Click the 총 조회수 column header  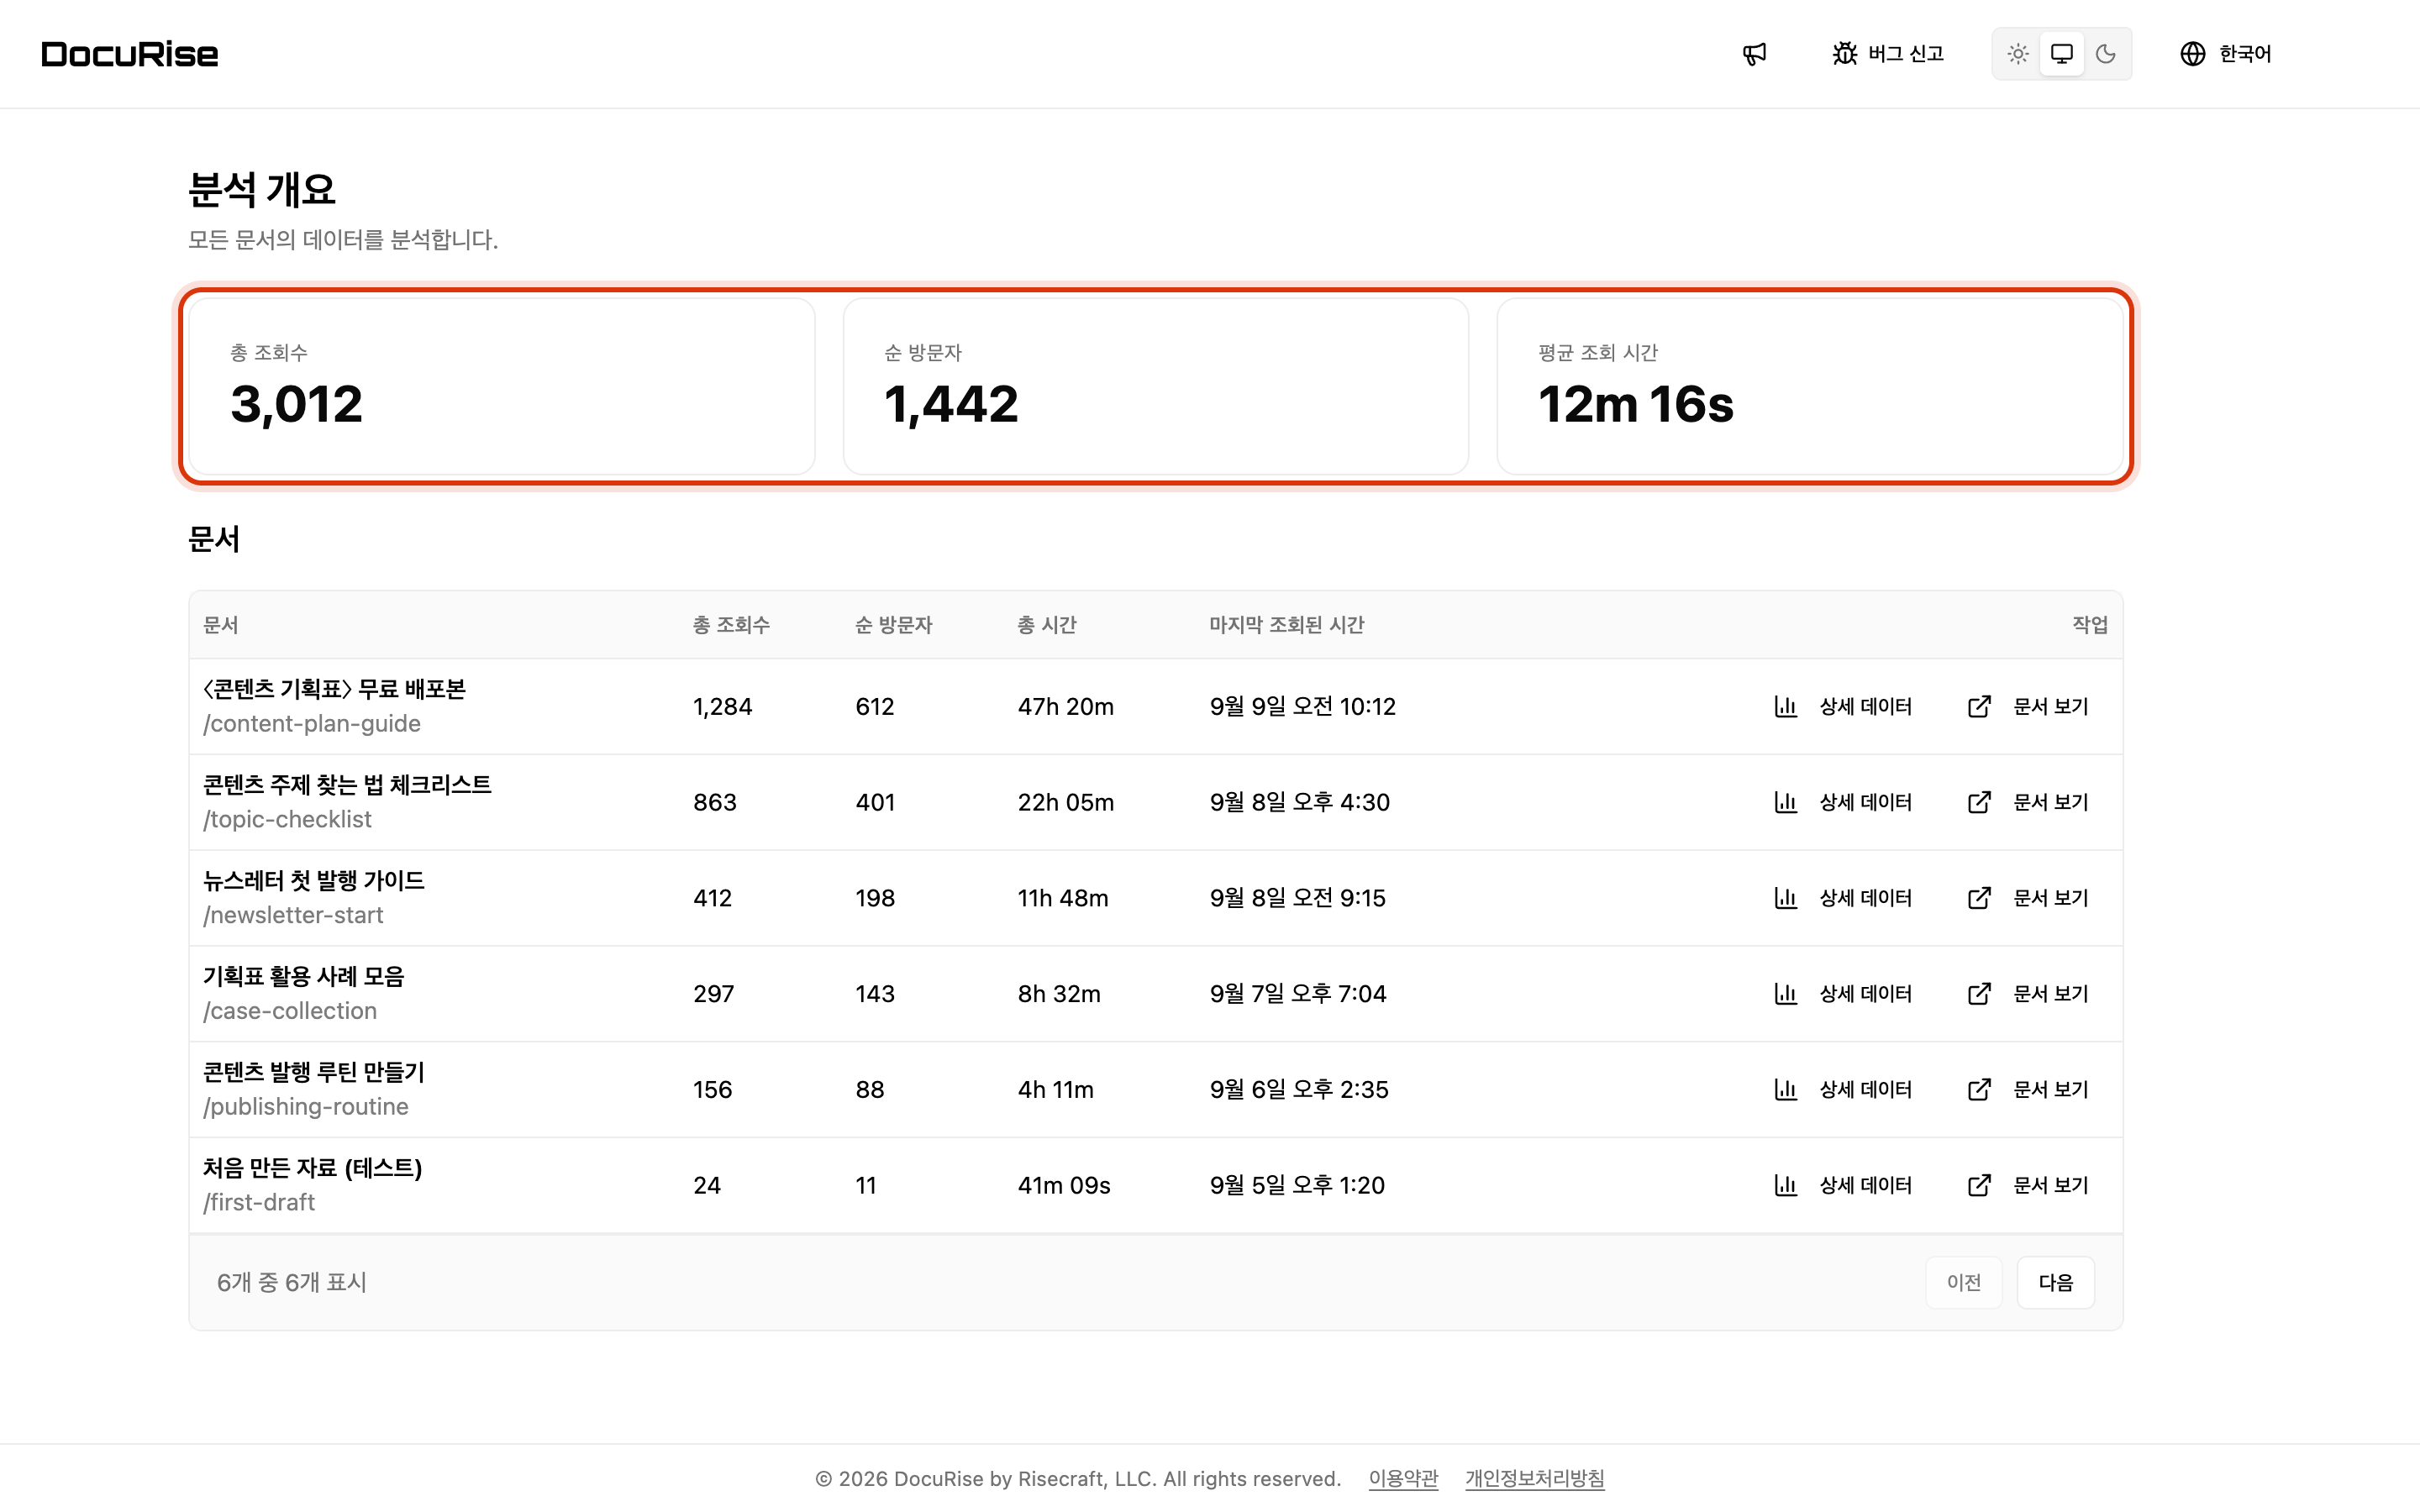731,625
